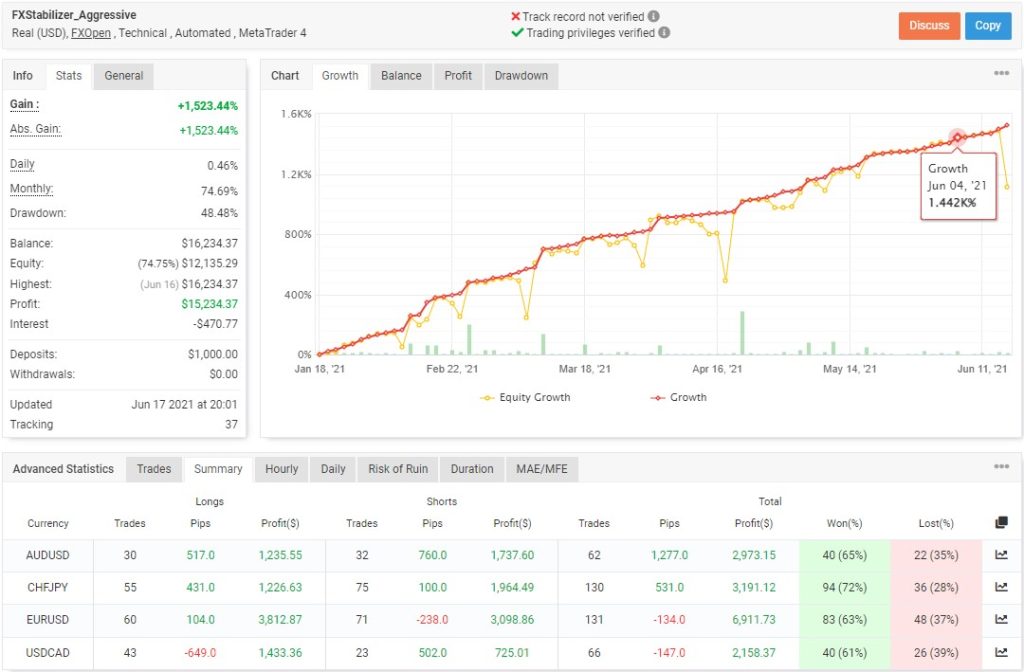
Task: Open the FXOpen broker link
Action: coord(91,33)
